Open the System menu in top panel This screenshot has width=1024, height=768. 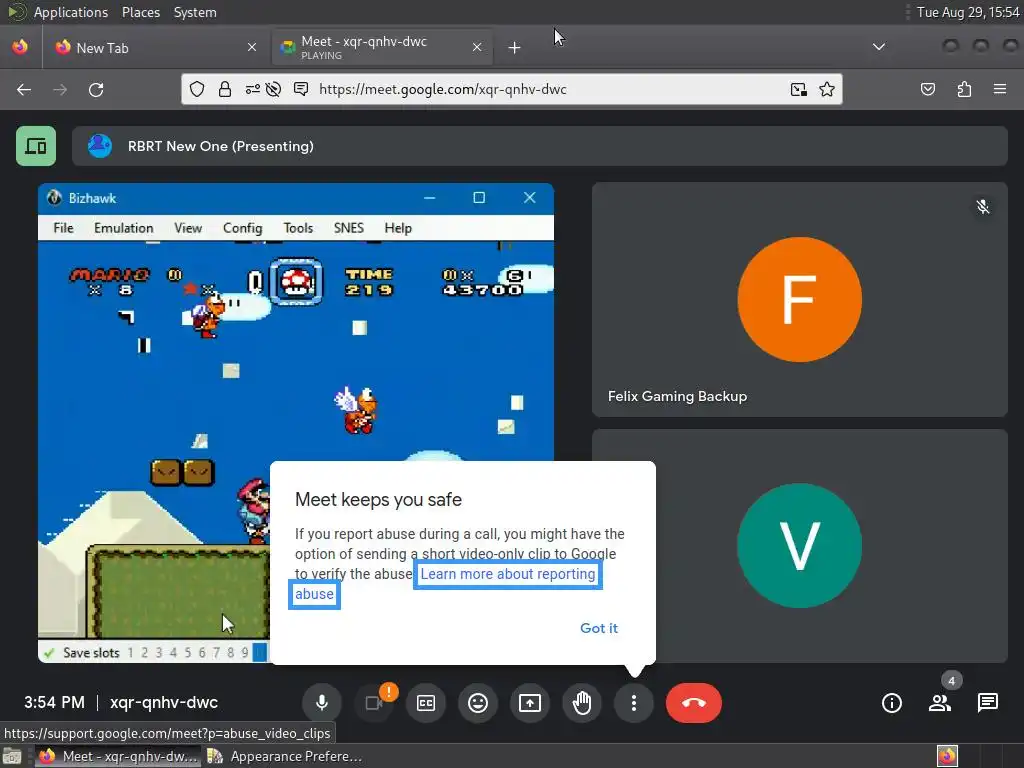point(195,12)
